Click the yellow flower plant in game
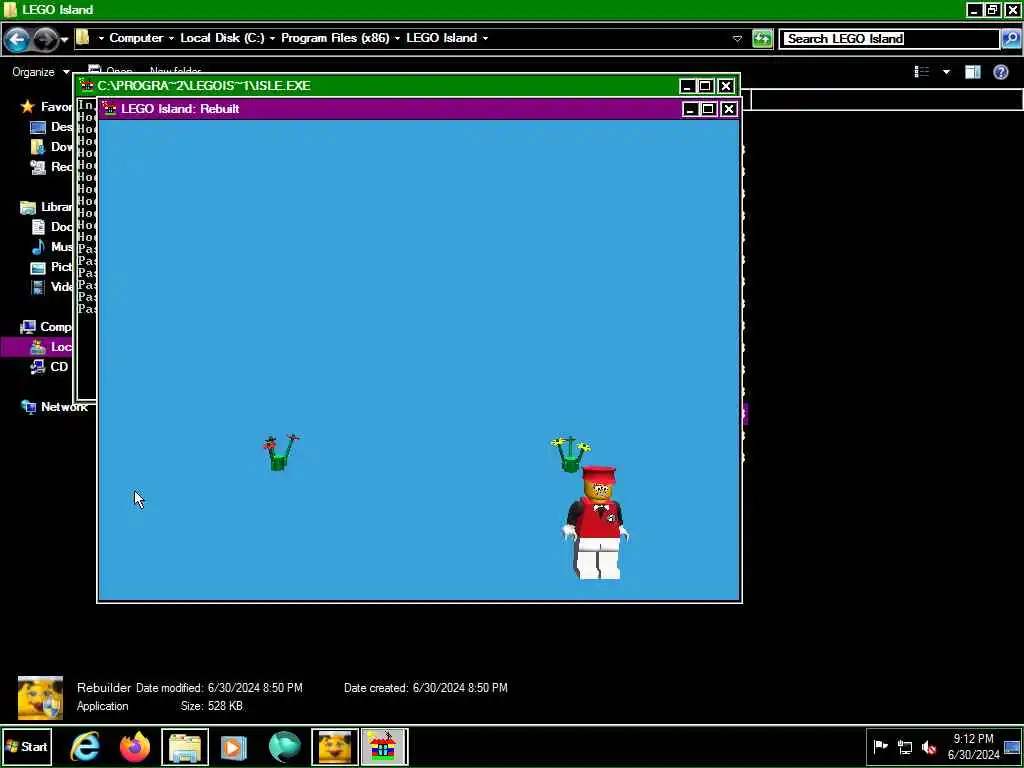This screenshot has width=1024, height=768. pos(570,454)
